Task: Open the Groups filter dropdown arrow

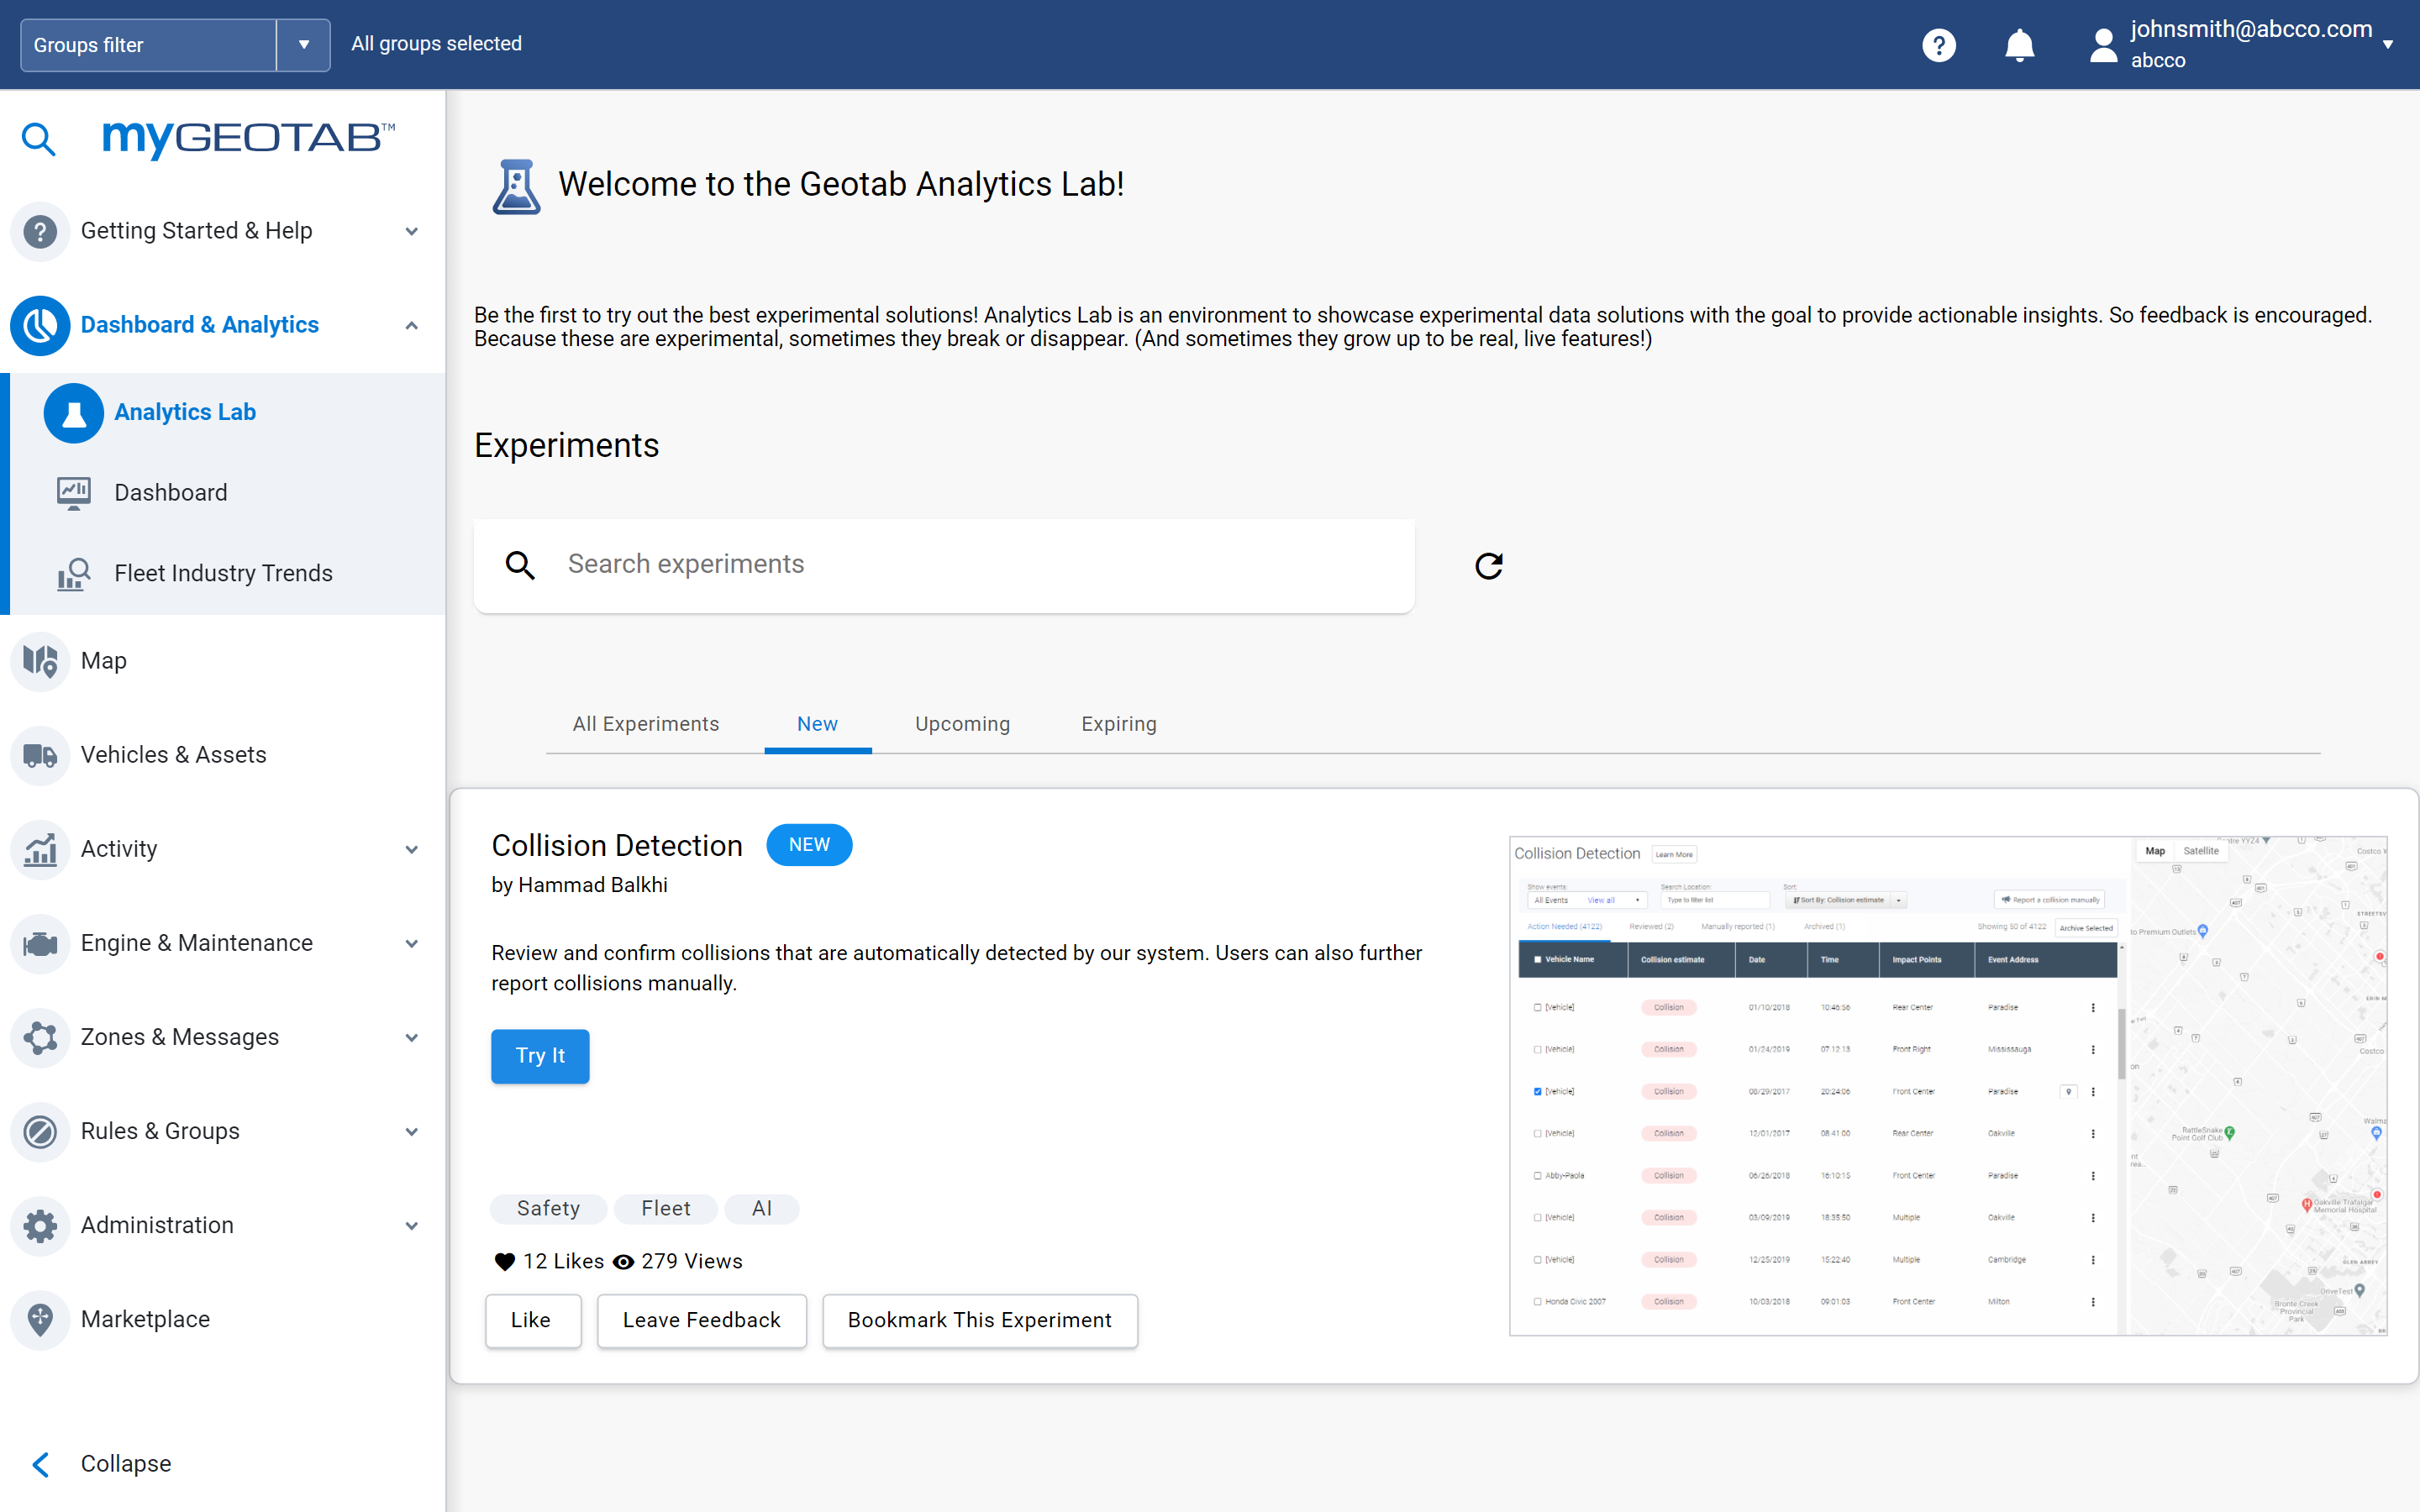Action: coord(303,45)
